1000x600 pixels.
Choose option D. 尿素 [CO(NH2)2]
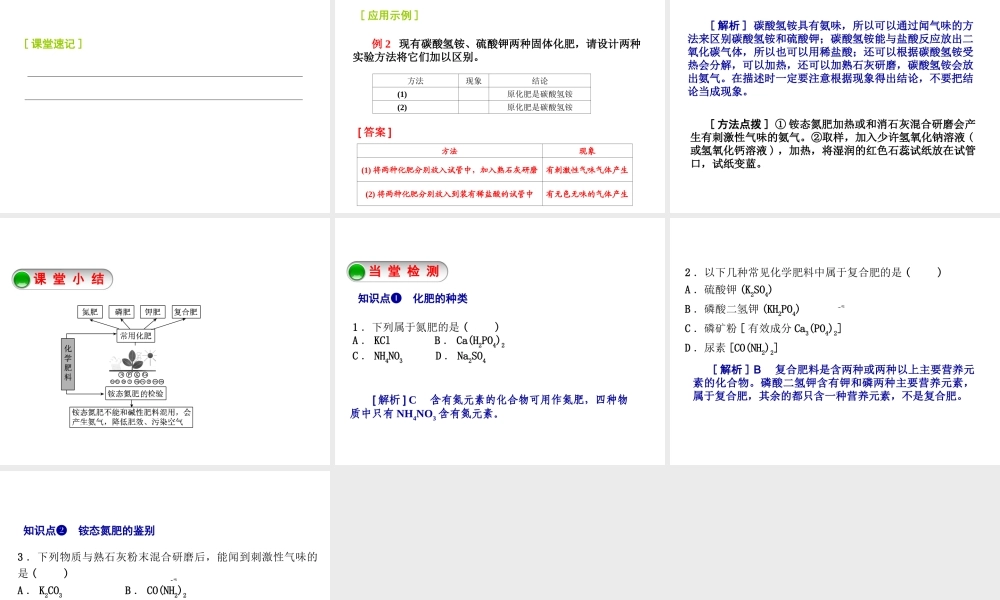(731, 348)
